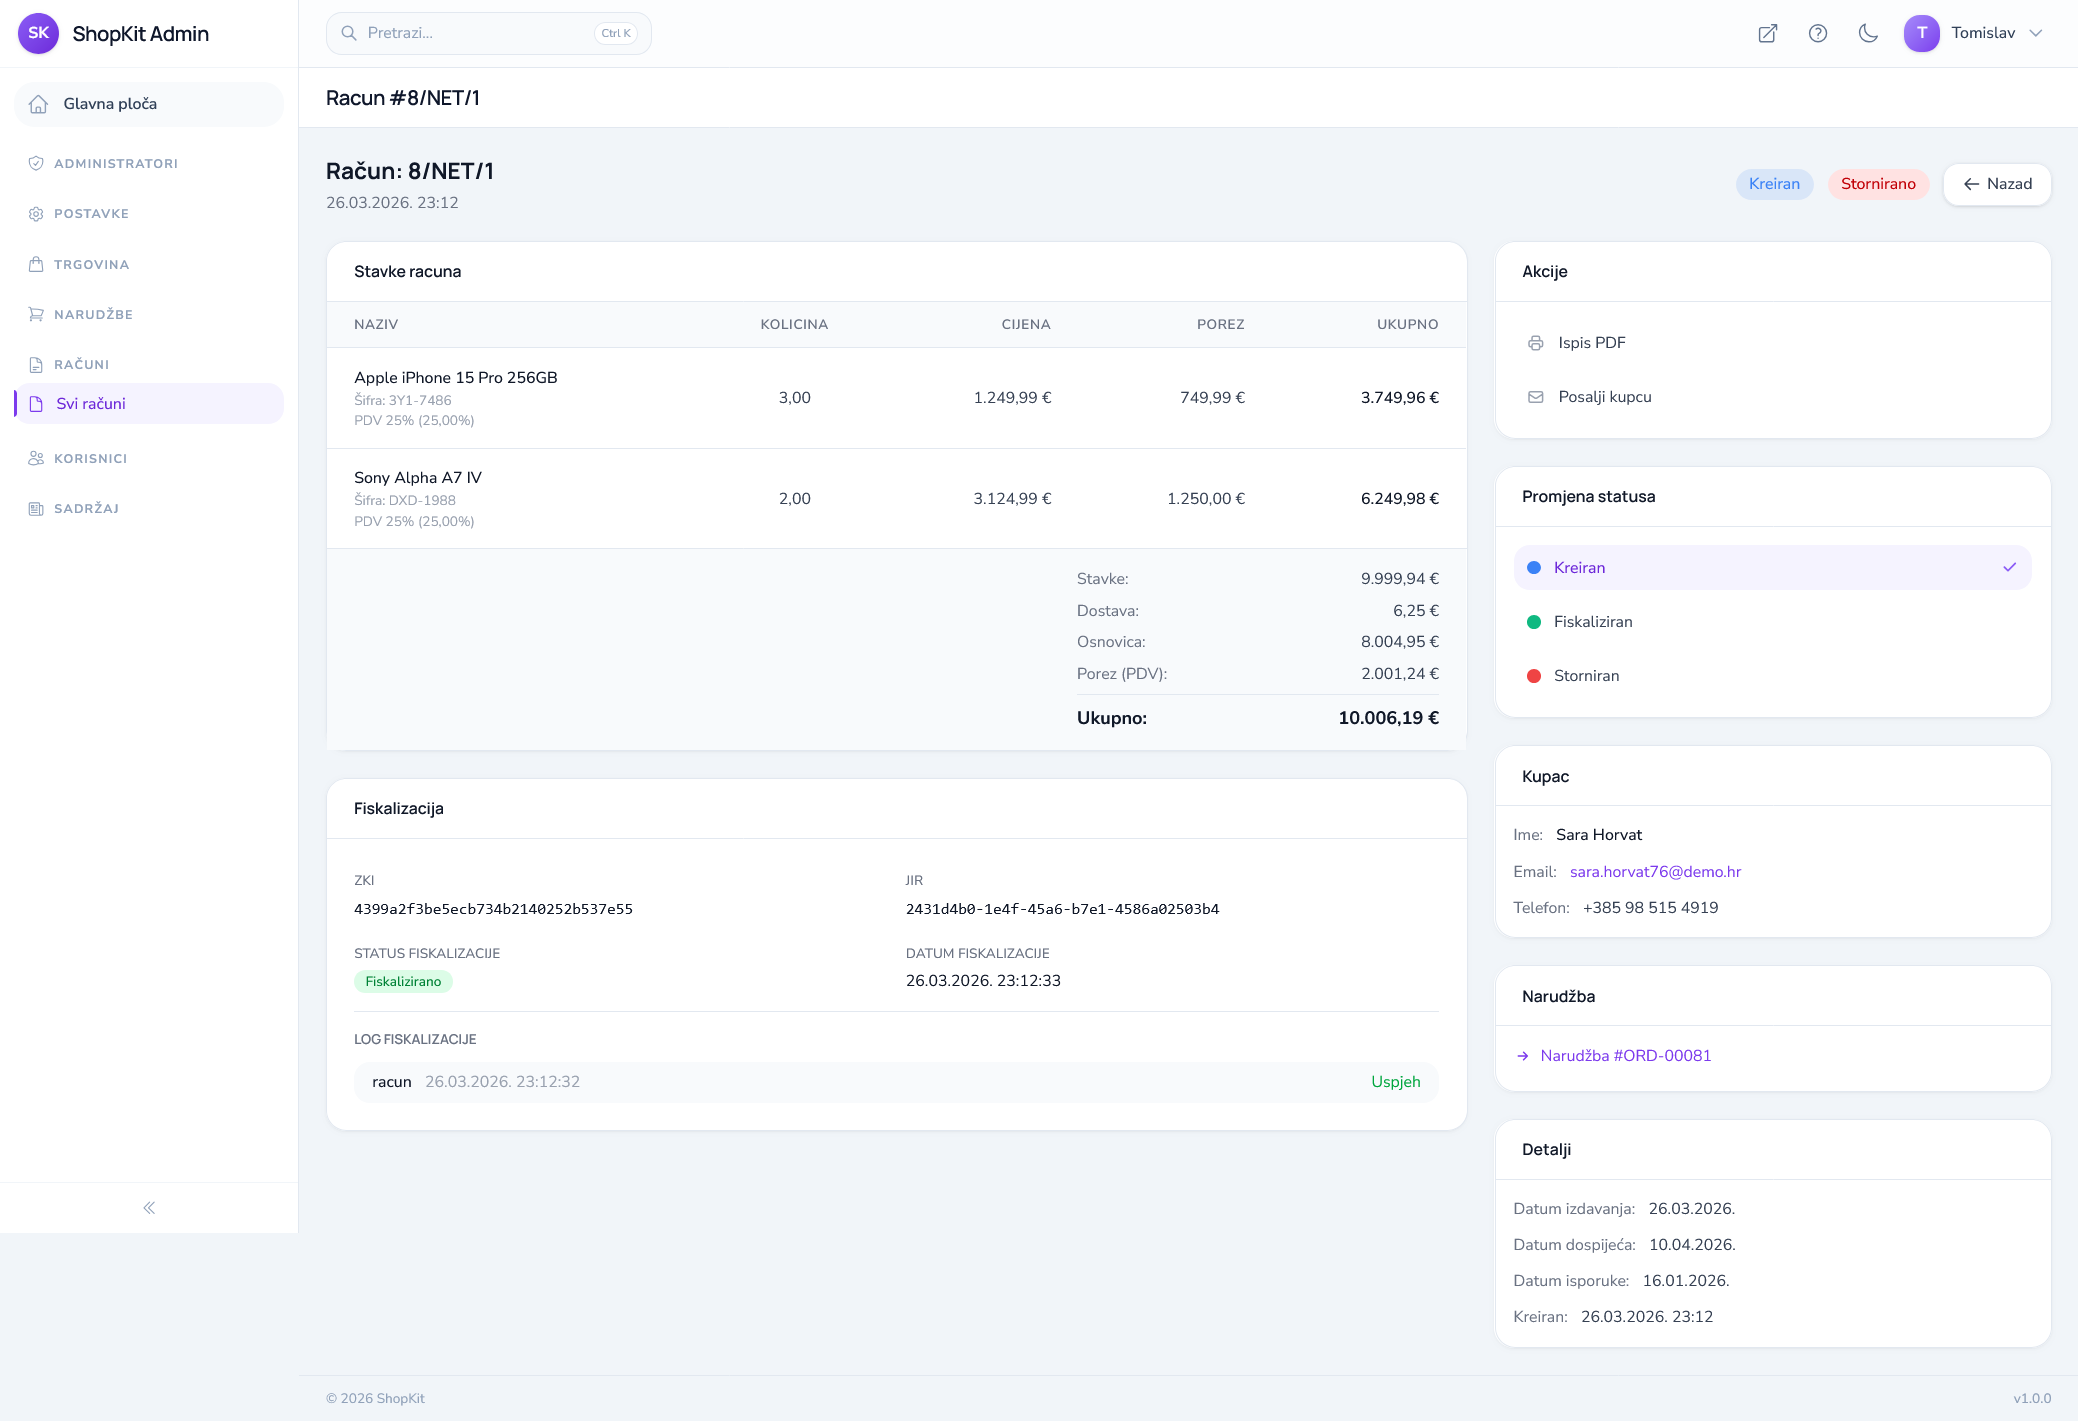Click the Nazad back button

pos(1997,184)
